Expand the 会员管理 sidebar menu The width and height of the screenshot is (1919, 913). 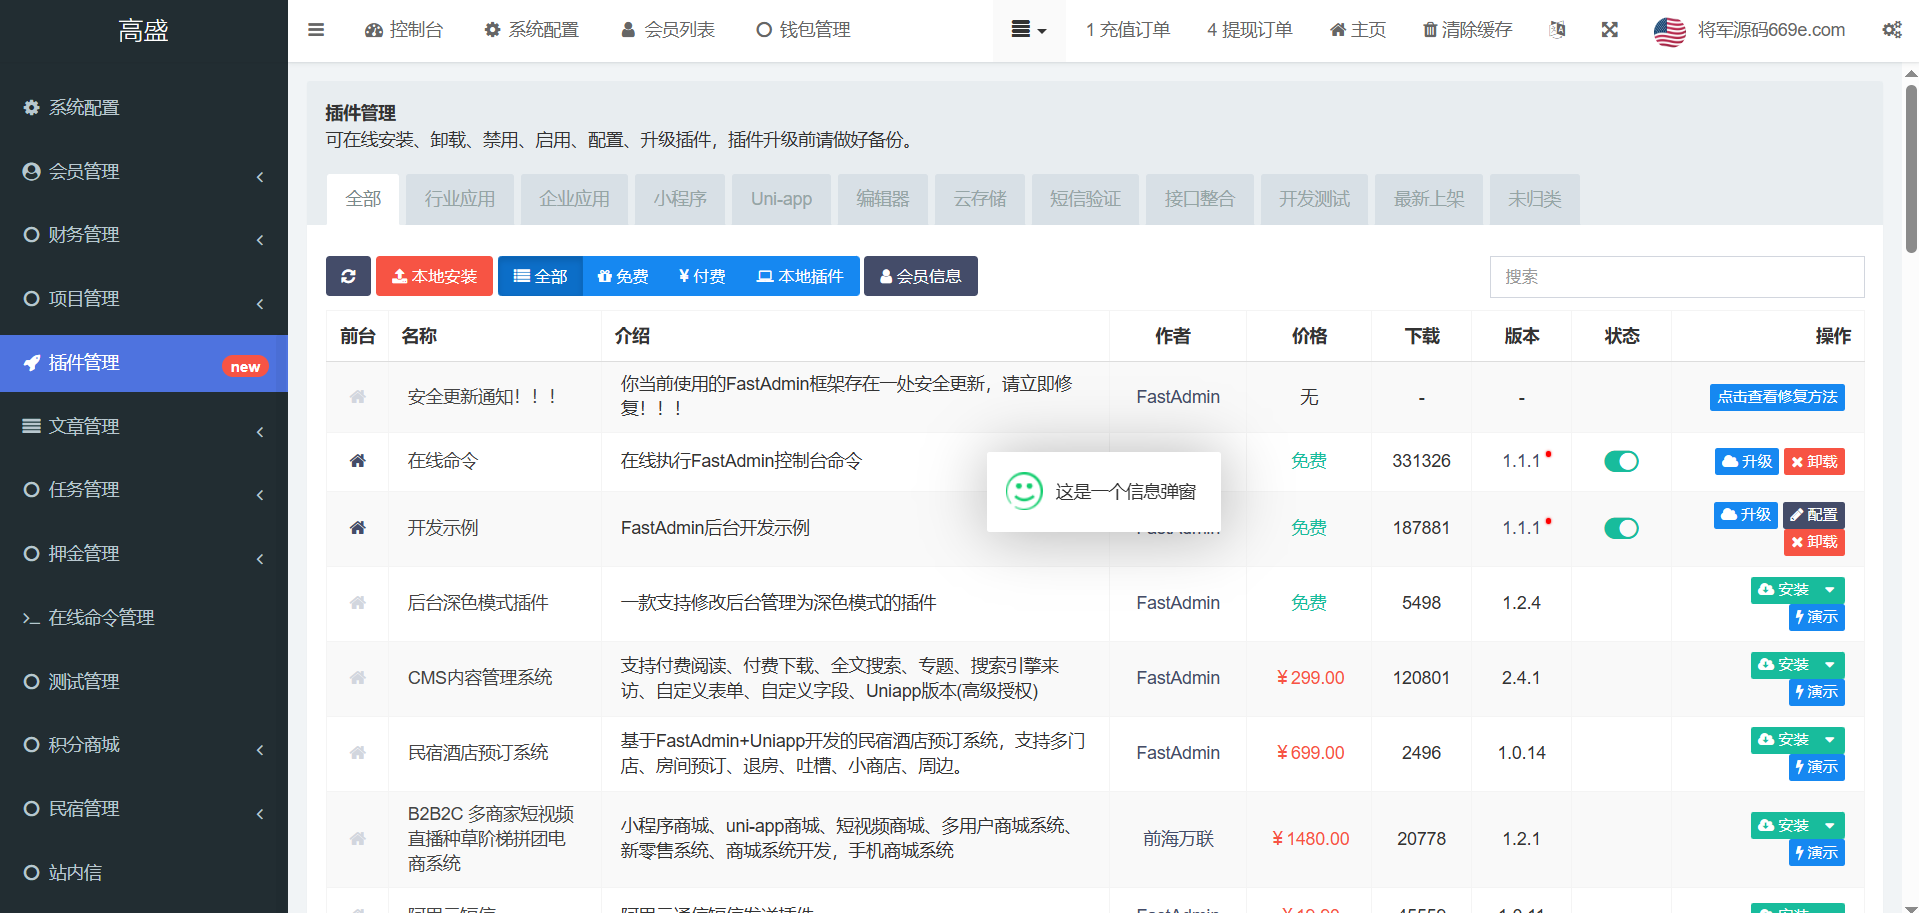click(144, 172)
